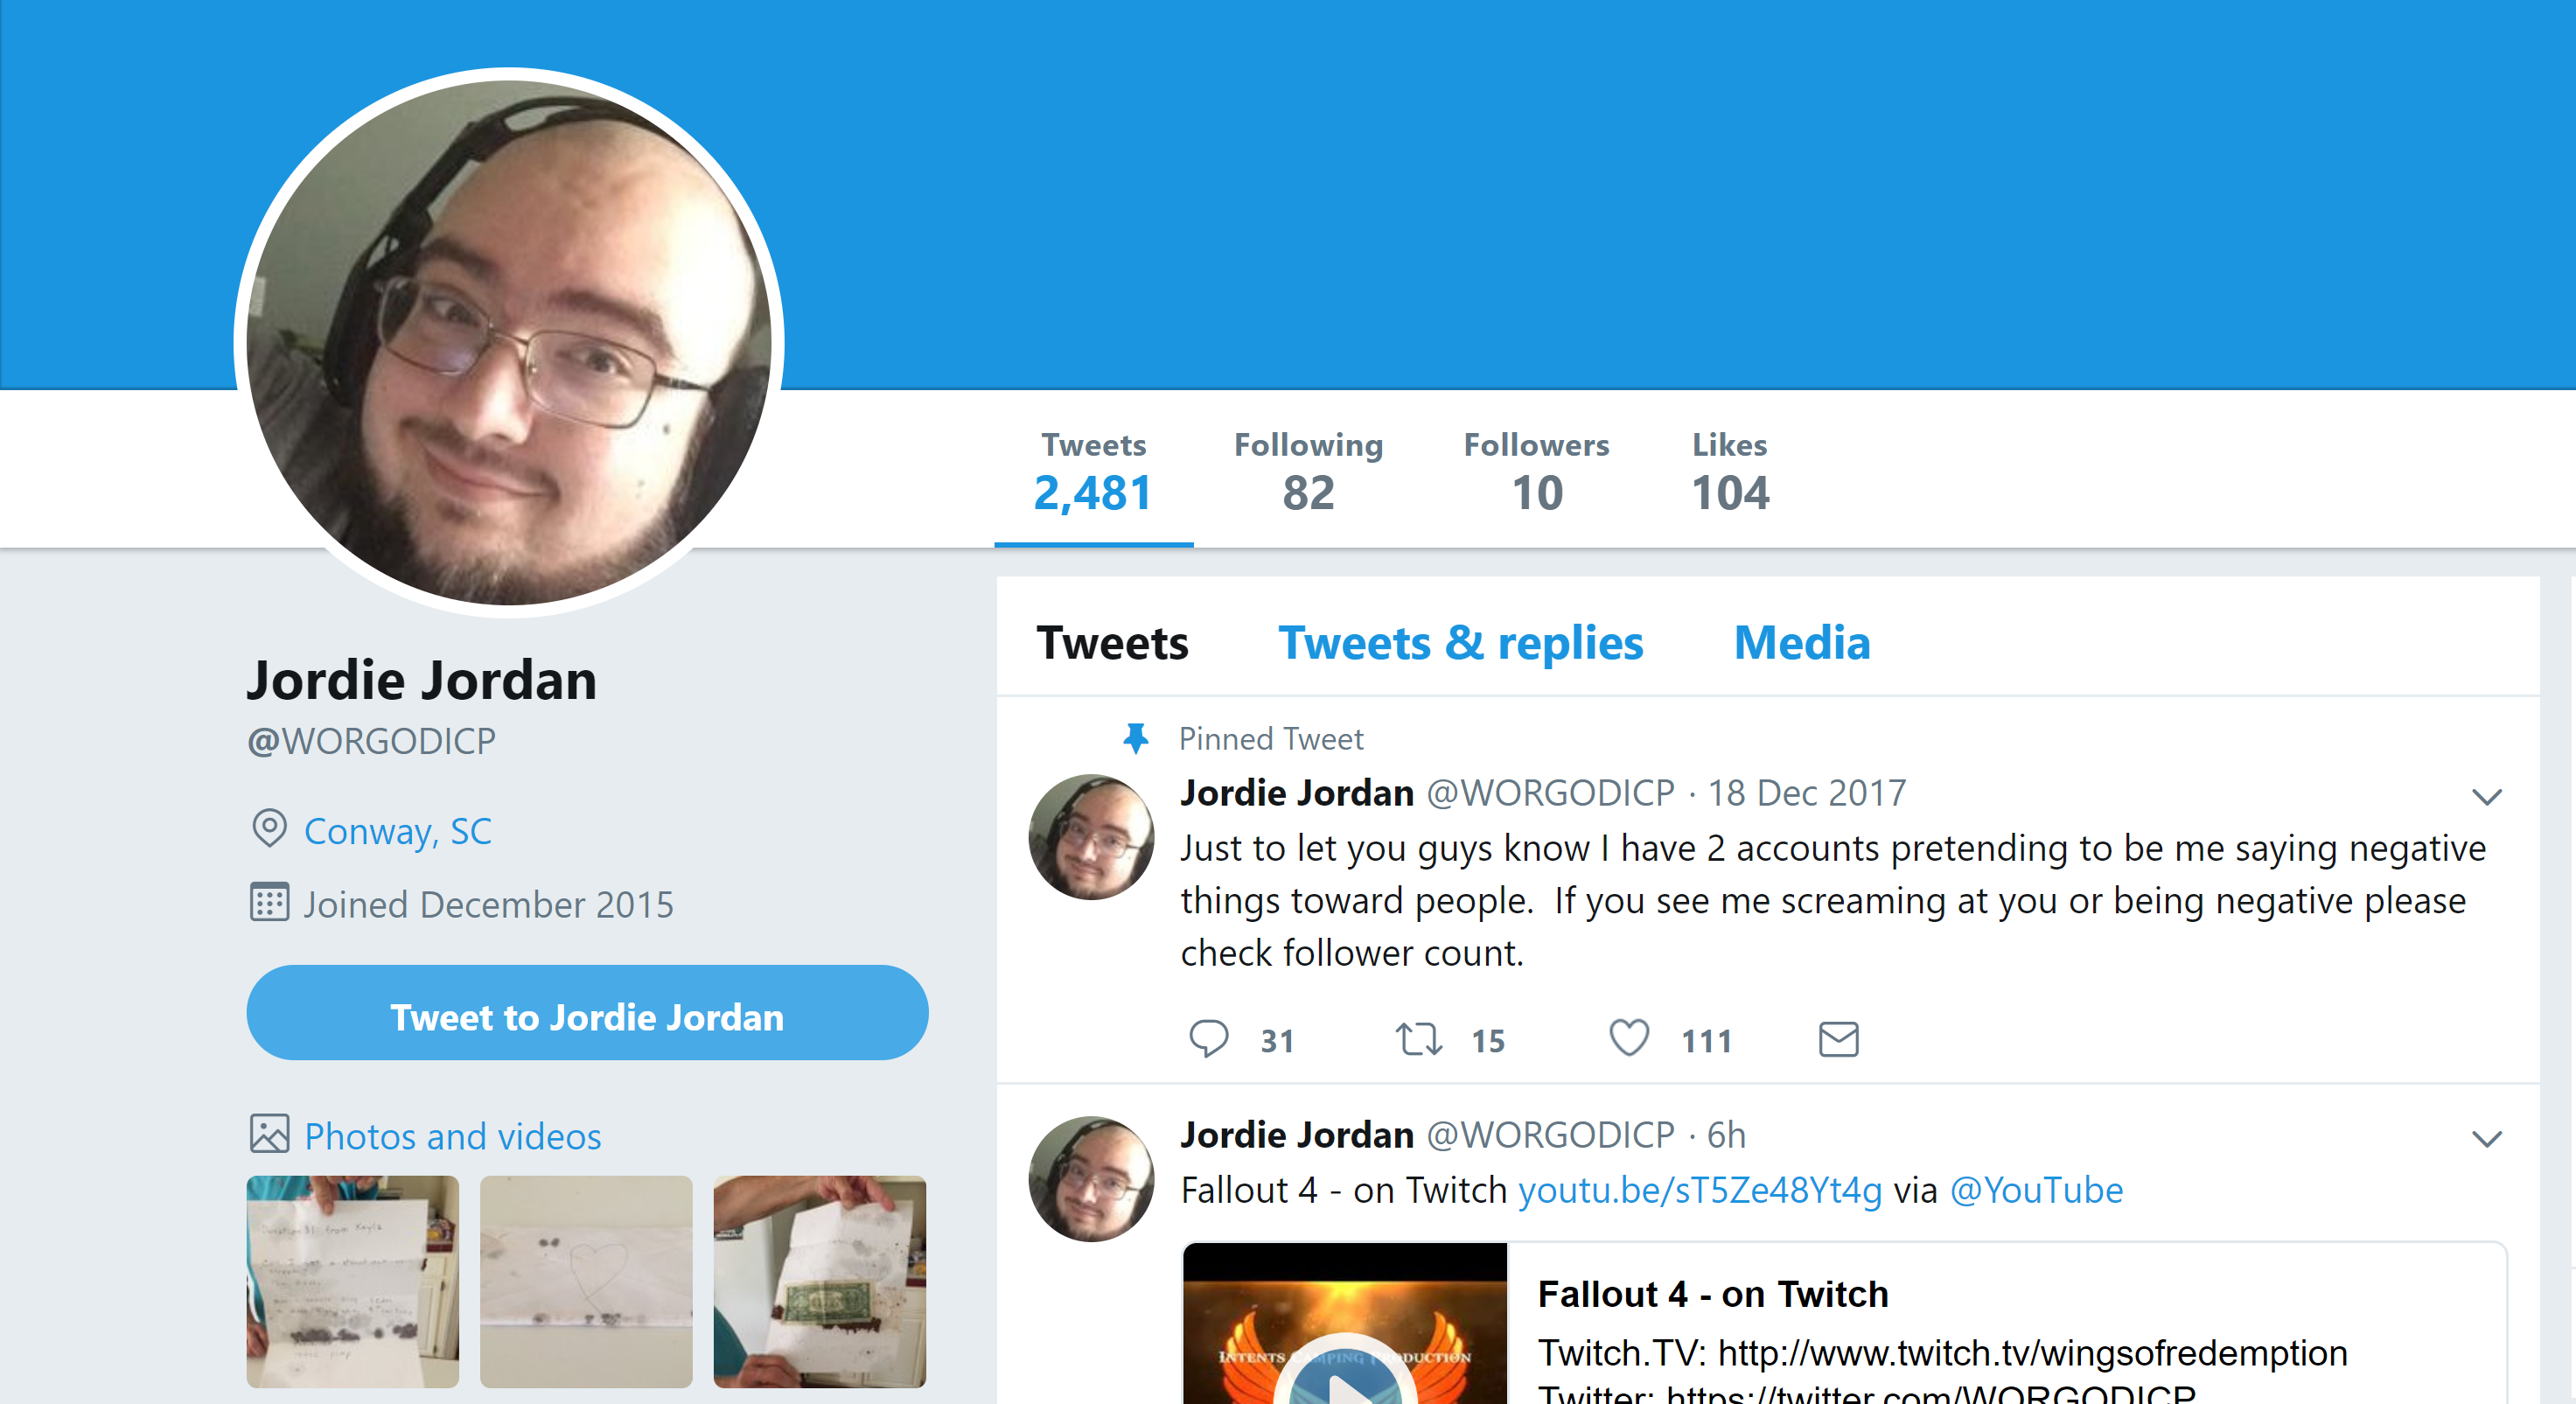Send pinned tweet via direct message envelope
Image resolution: width=2576 pixels, height=1404 pixels.
(x=1838, y=1039)
